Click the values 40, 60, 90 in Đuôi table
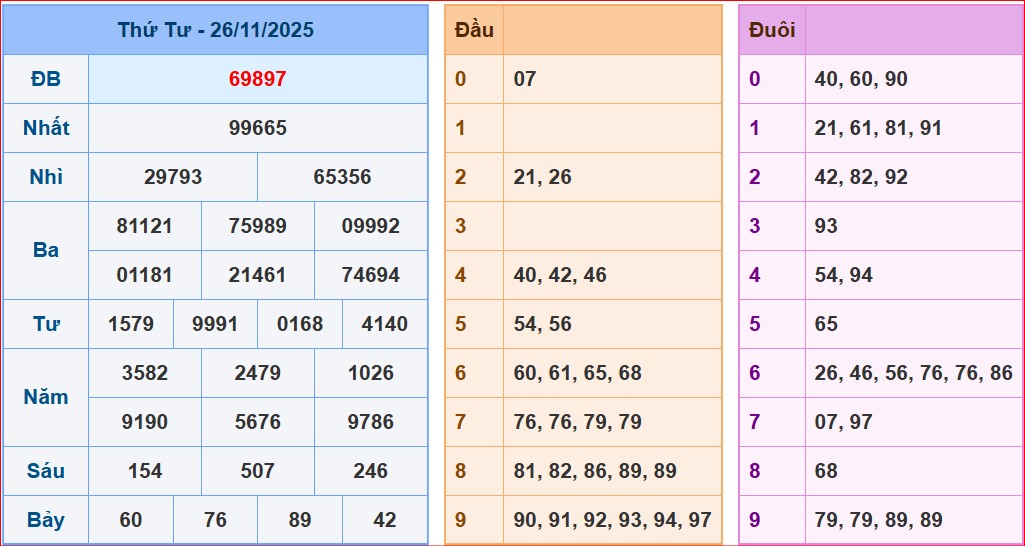Viewport: 1025px width, 546px height. (x=861, y=79)
